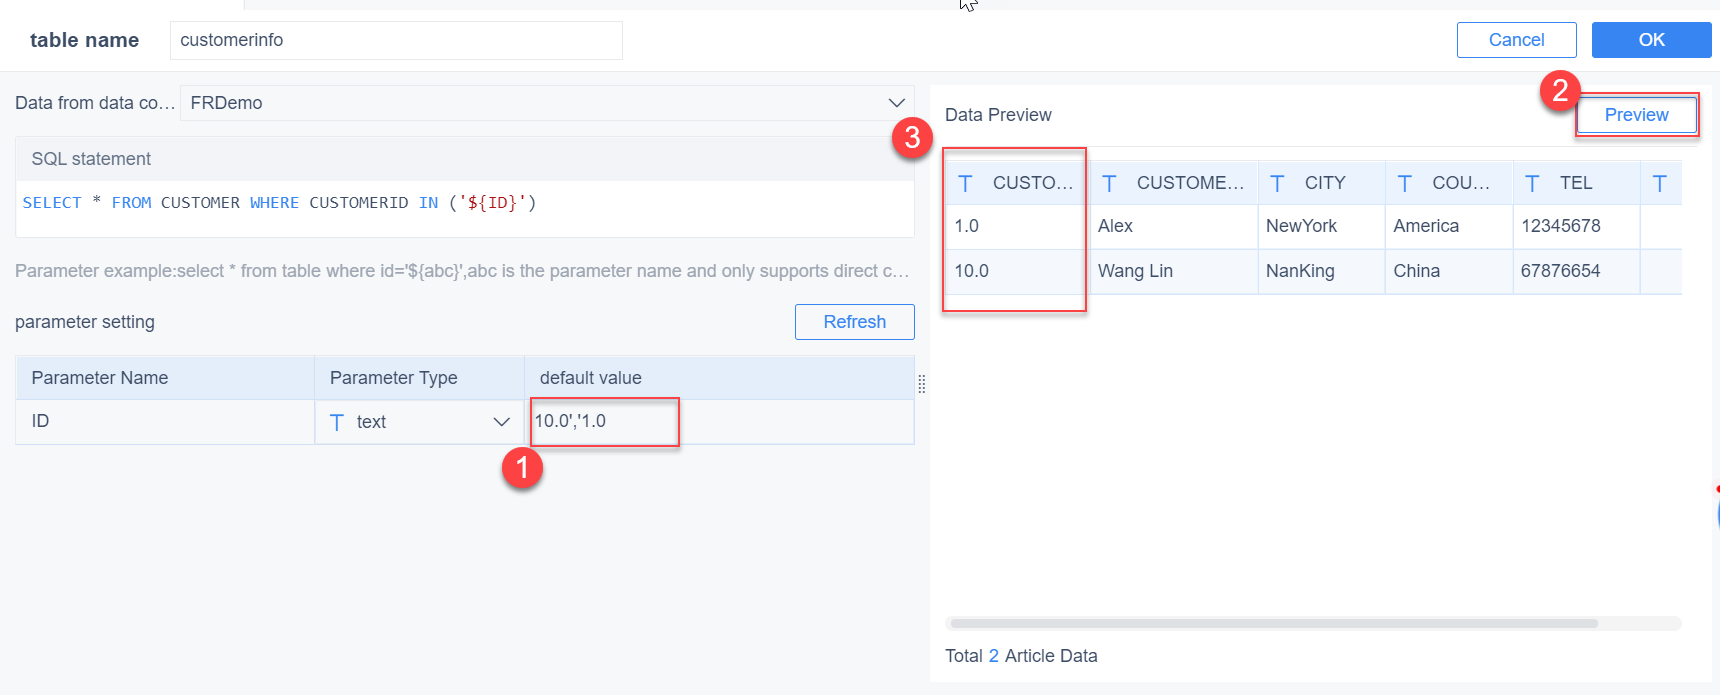Click the type icon of COUNTRY column
Viewport: 1720px width, 695px height.
point(1405,183)
